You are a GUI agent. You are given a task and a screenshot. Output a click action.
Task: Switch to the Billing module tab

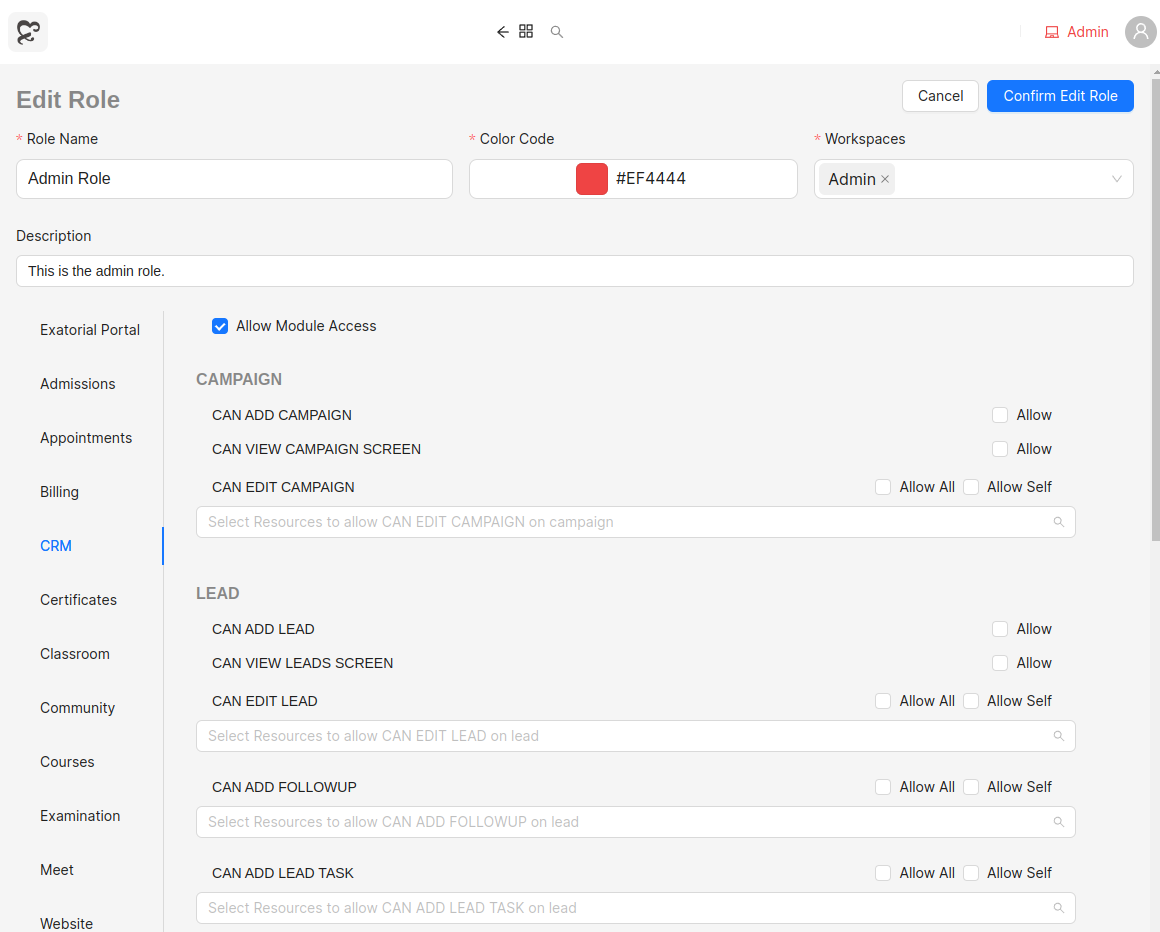pos(60,492)
